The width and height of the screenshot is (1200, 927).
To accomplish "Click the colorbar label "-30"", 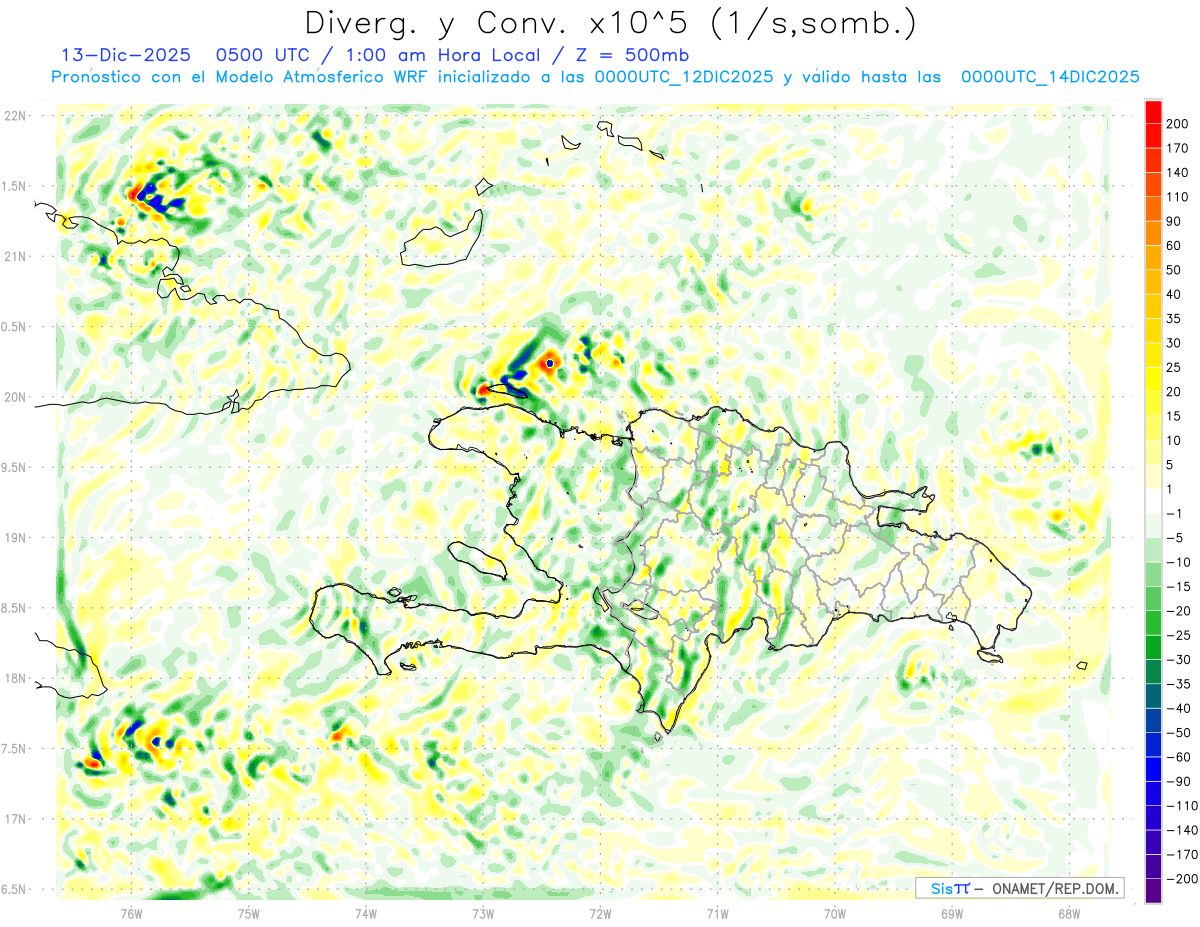I will pos(1178,659).
